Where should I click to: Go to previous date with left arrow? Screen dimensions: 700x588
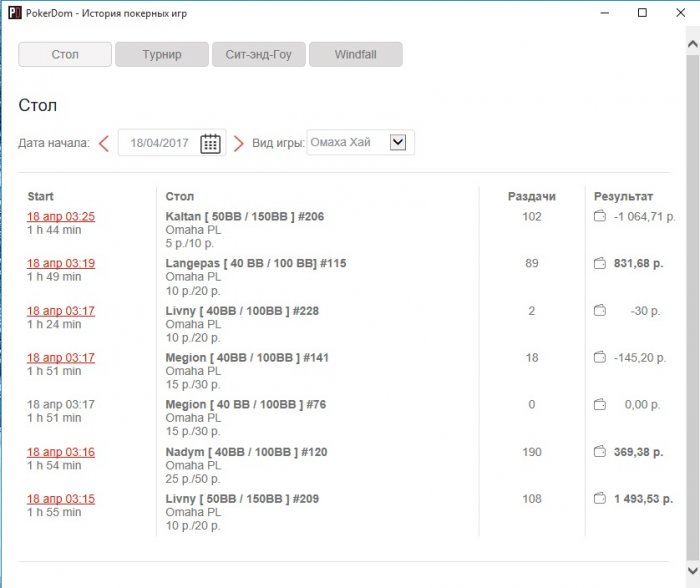coord(104,143)
